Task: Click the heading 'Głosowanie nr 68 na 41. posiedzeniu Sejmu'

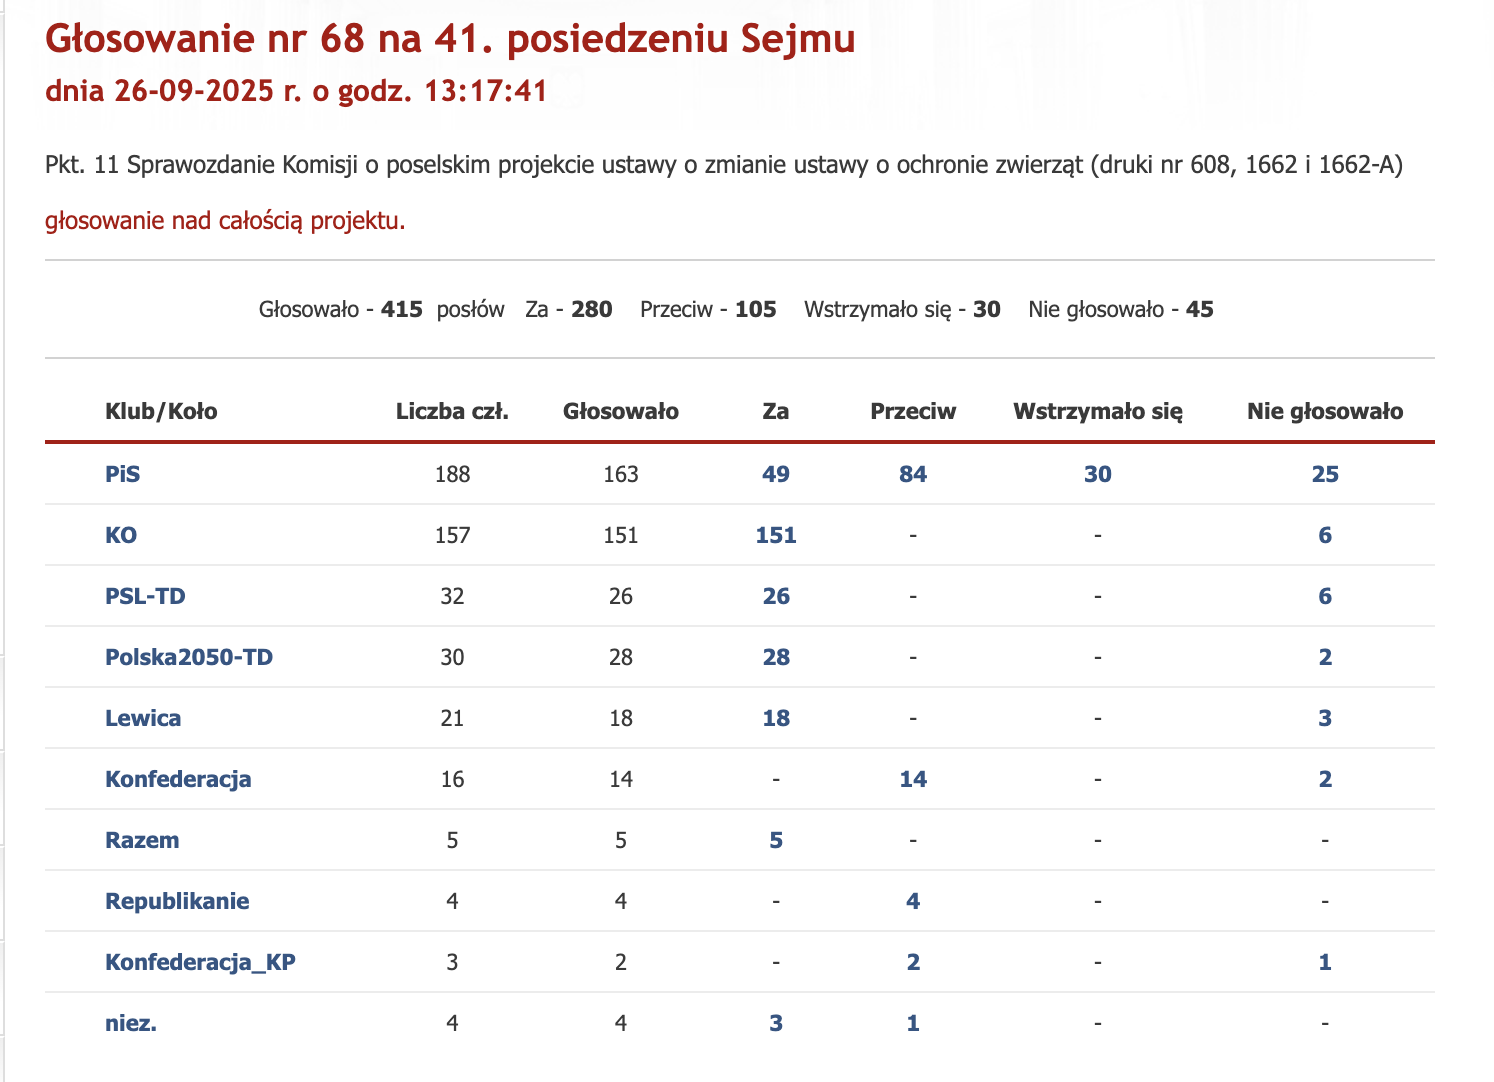Action: (450, 39)
